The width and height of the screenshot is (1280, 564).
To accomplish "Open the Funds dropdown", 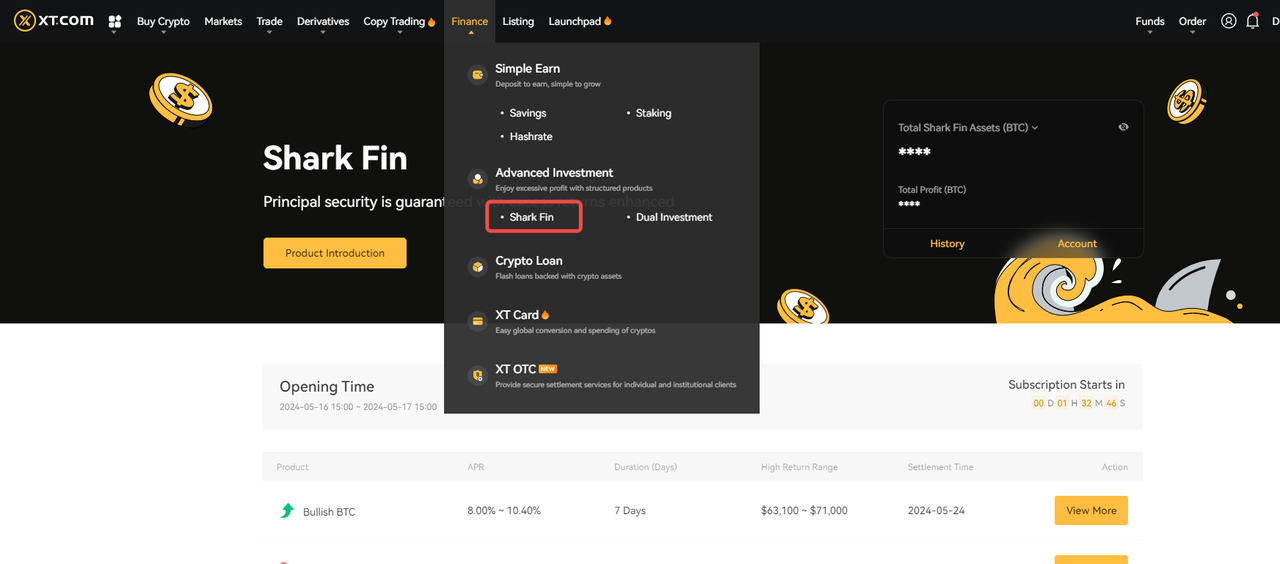I will pyautogui.click(x=1150, y=21).
